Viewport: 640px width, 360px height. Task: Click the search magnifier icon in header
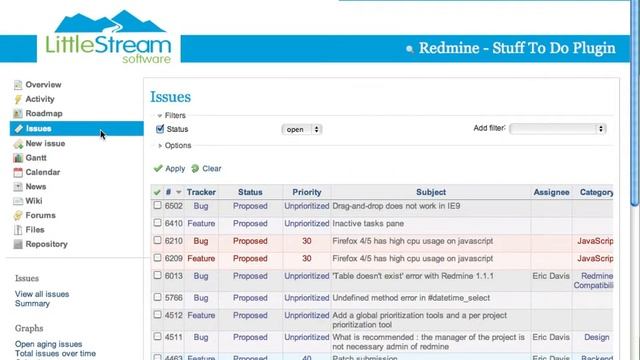click(x=410, y=49)
